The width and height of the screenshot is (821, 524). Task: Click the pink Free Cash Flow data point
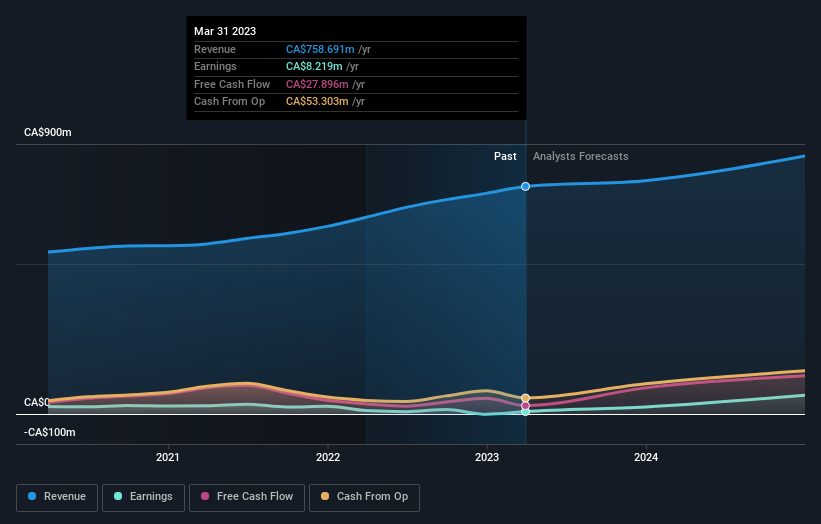point(525,406)
